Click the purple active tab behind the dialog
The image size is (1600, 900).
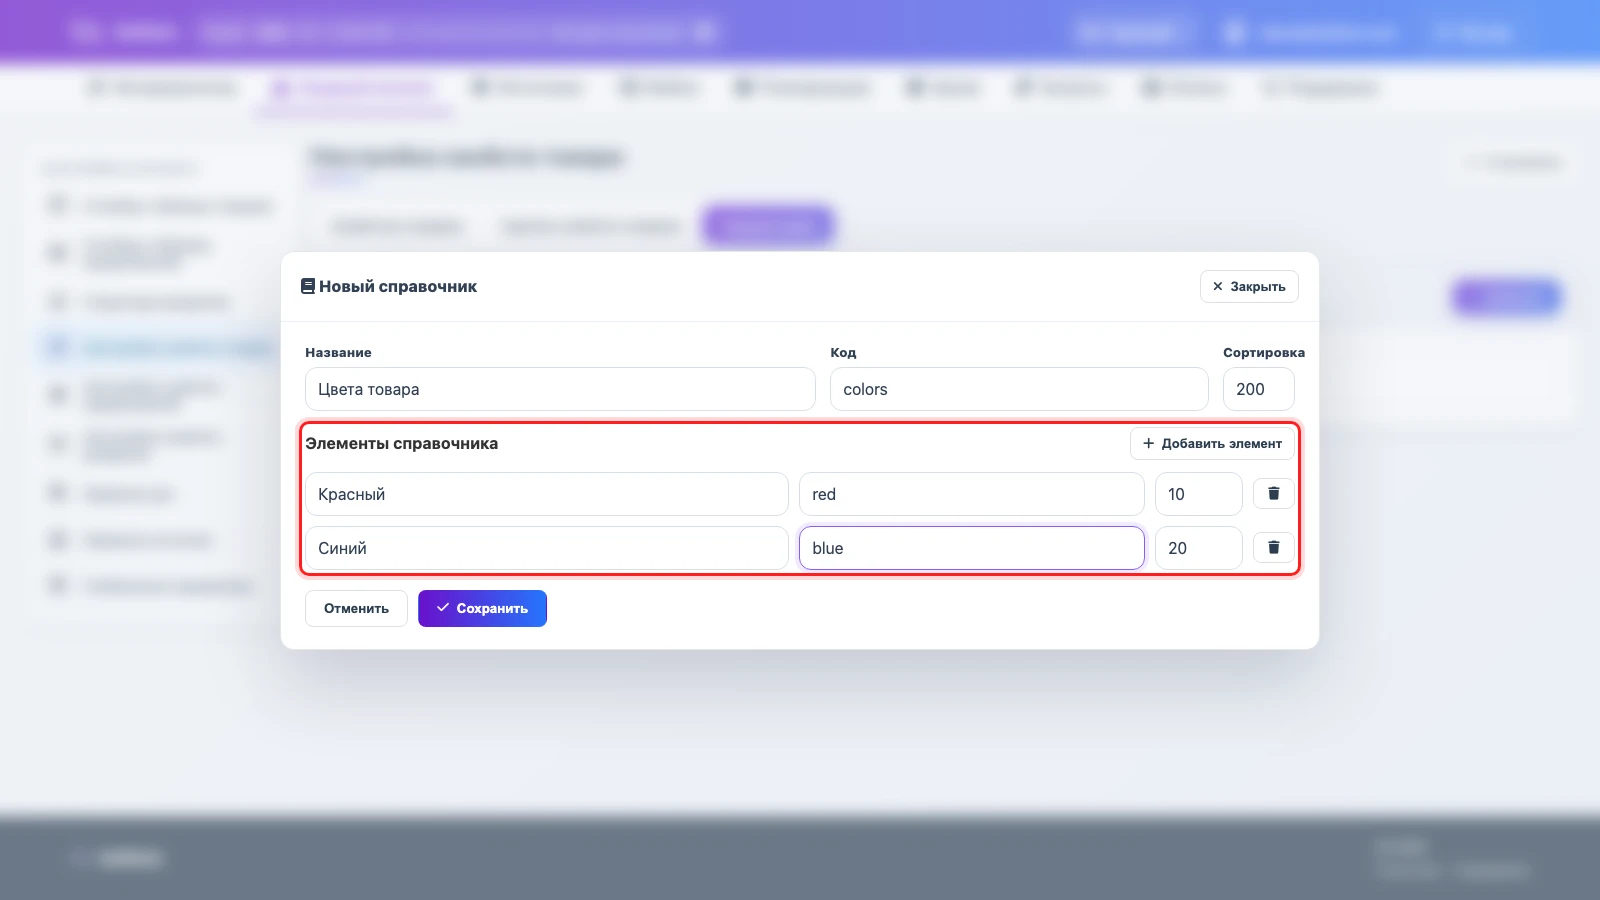click(768, 226)
